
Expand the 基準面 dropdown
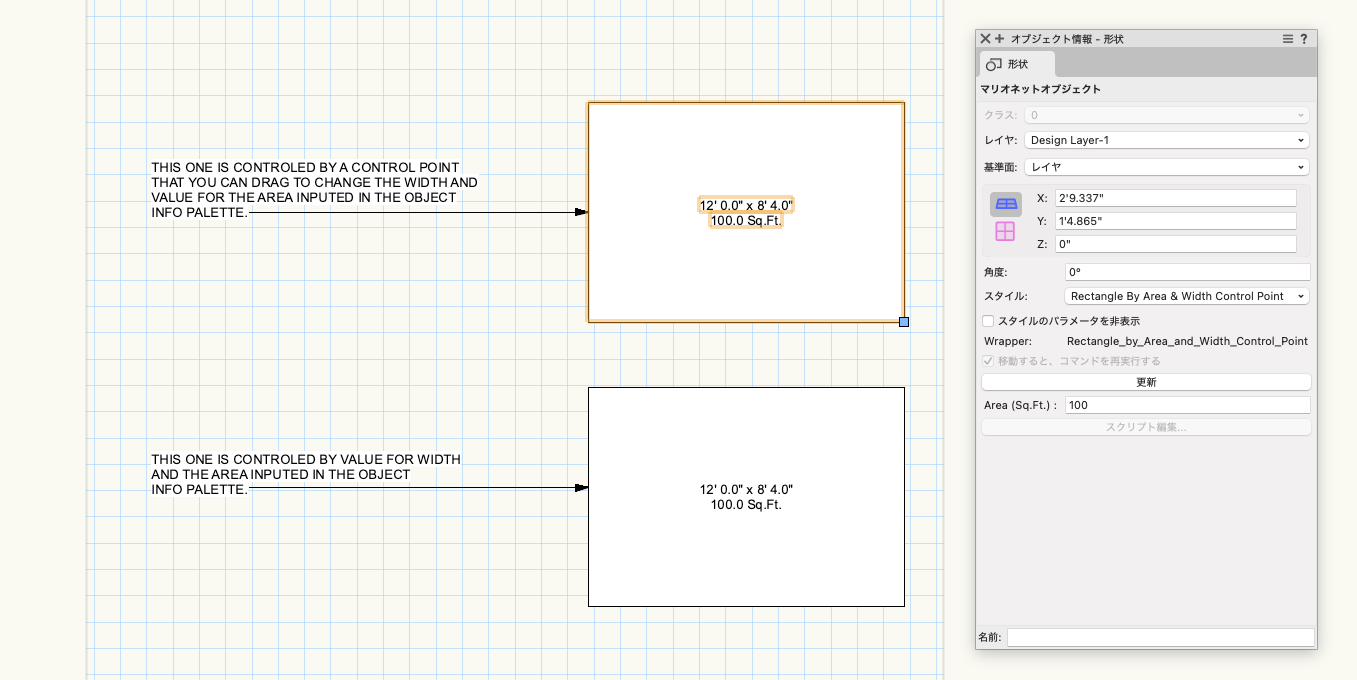tap(1166, 167)
